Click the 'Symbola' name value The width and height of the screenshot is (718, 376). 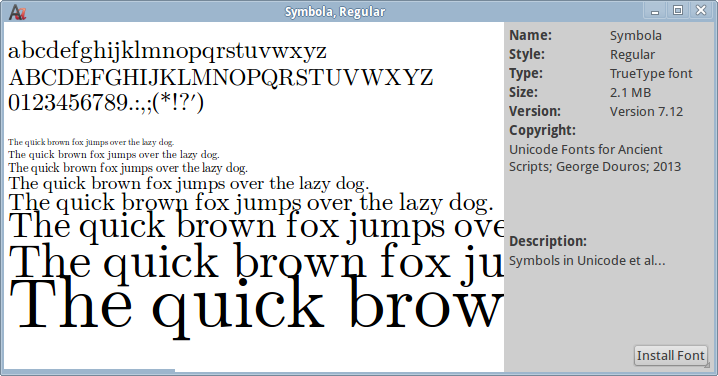click(x=636, y=35)
